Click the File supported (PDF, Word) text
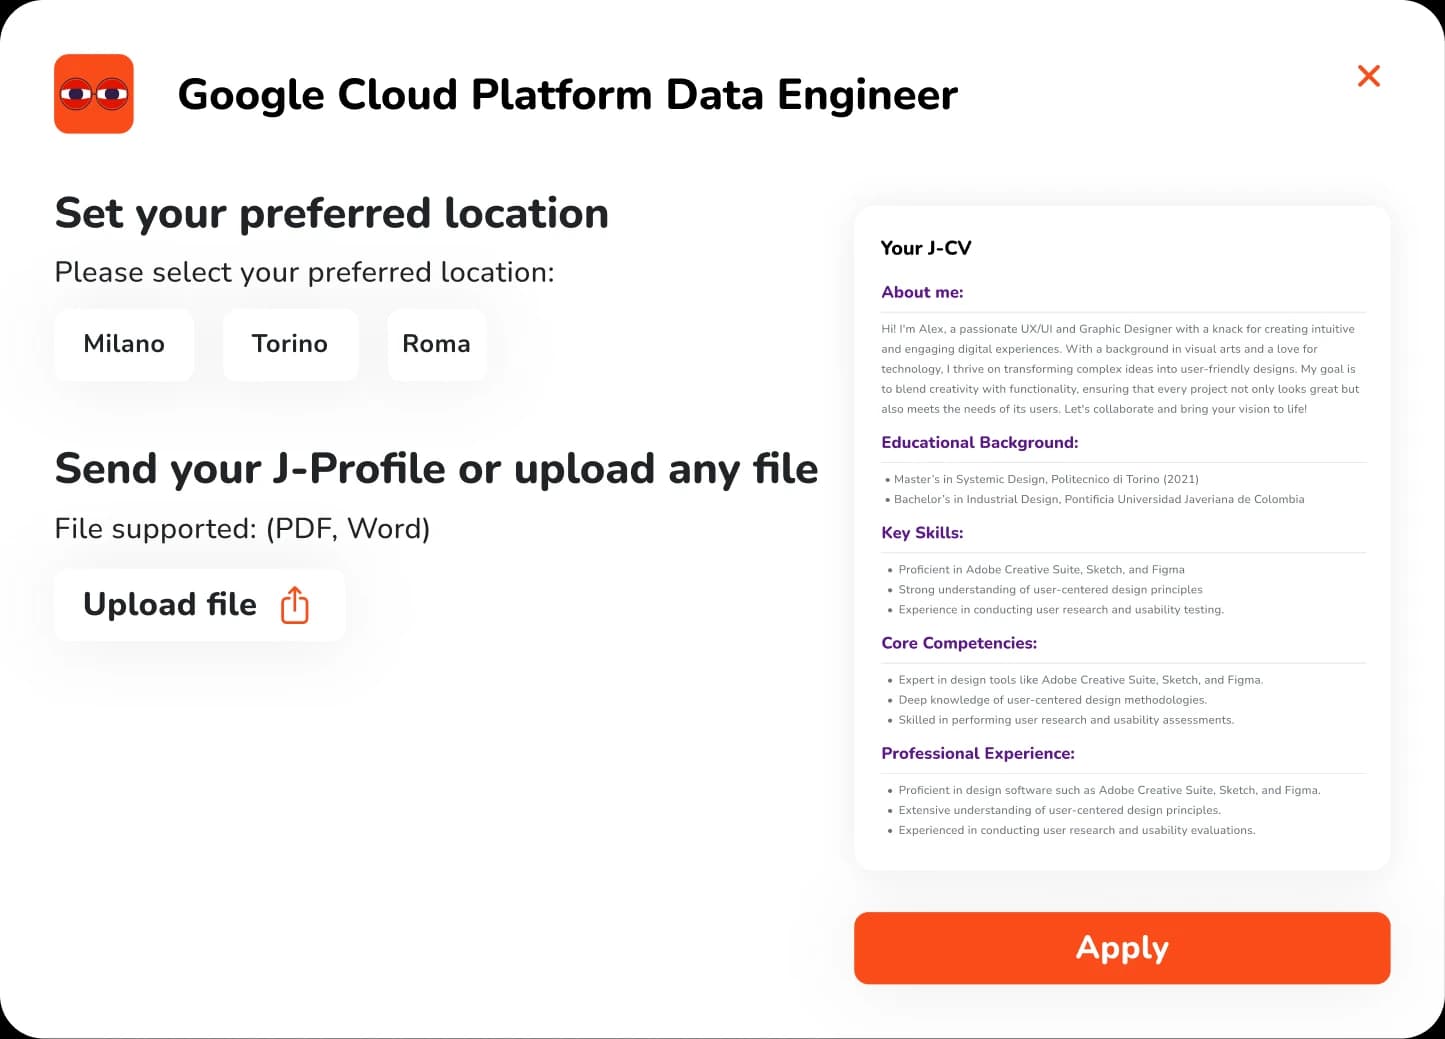The image size is (1445, 1039). point(242,528)
